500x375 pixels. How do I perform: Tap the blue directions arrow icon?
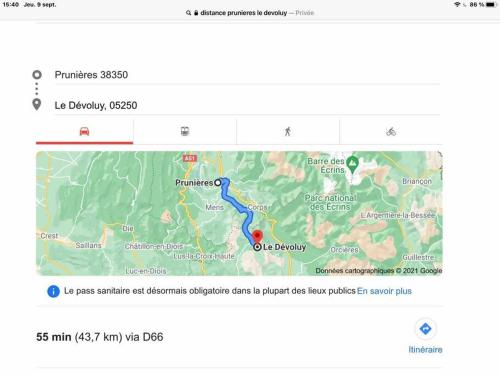click(x=425, y=329)
